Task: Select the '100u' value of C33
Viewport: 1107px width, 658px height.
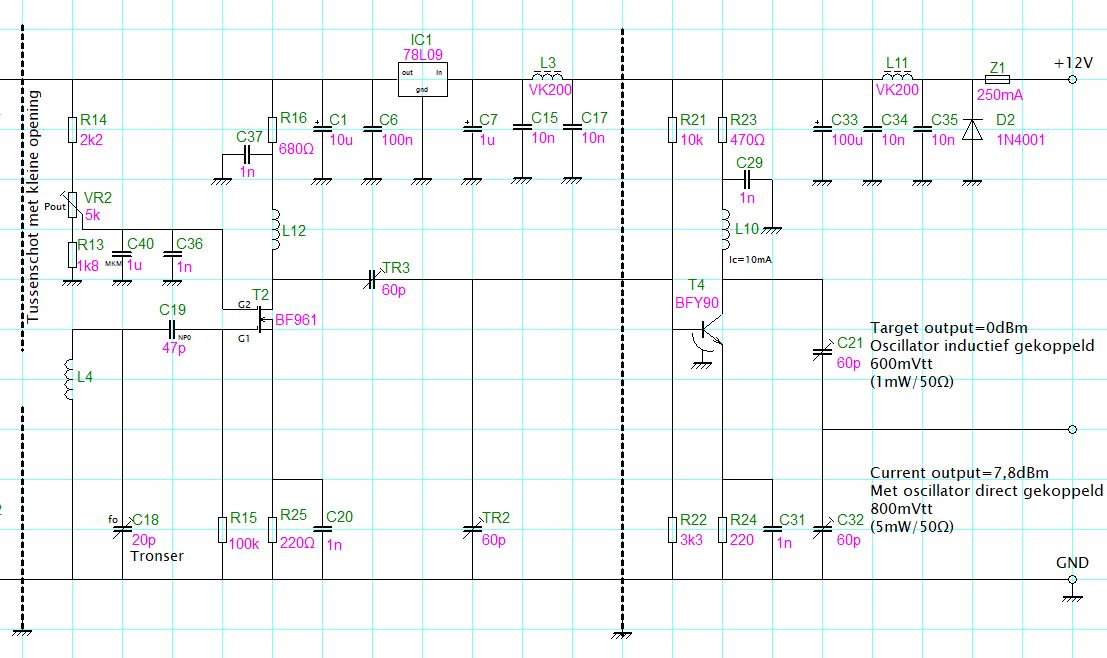Action: click(x=846, y=140)
